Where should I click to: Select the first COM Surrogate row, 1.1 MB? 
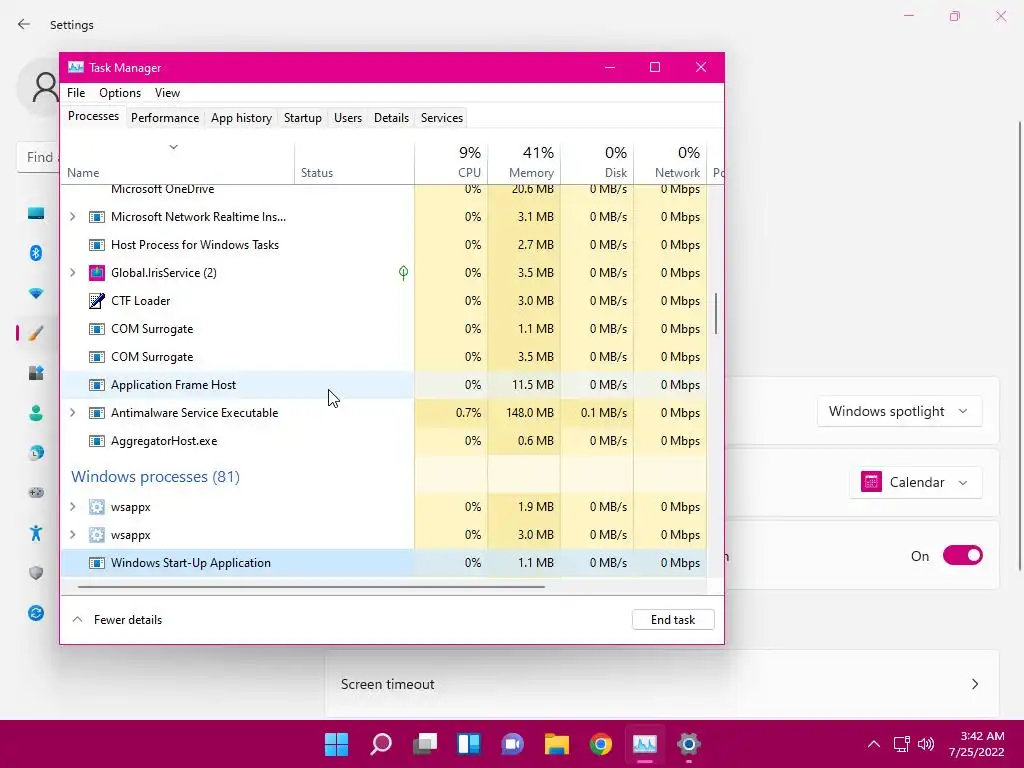[x=384, y=329]
